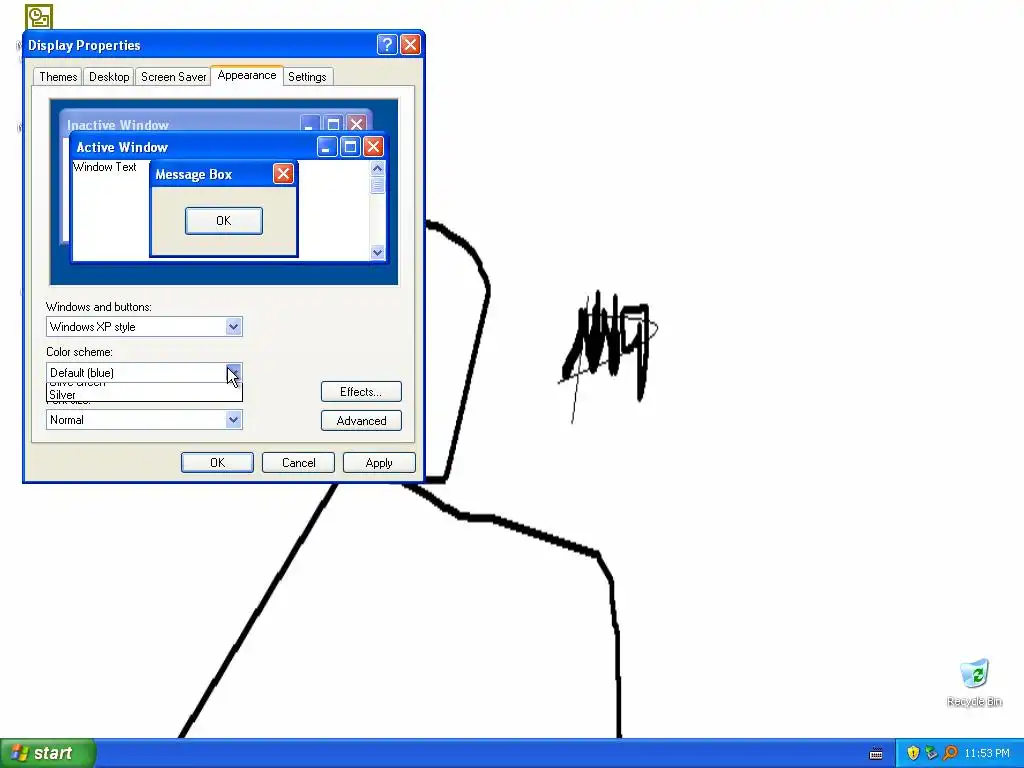
Task: Switch to the Settings tab
Action: pyautogui.click(x=307, y=76)
